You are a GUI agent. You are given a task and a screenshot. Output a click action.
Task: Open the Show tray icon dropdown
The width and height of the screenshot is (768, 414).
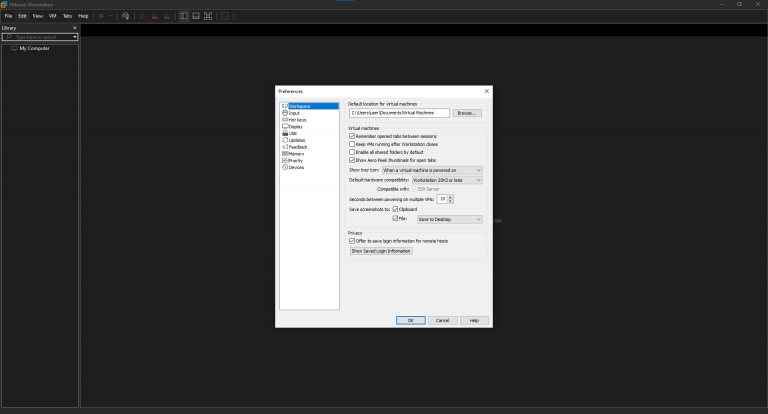432,170
